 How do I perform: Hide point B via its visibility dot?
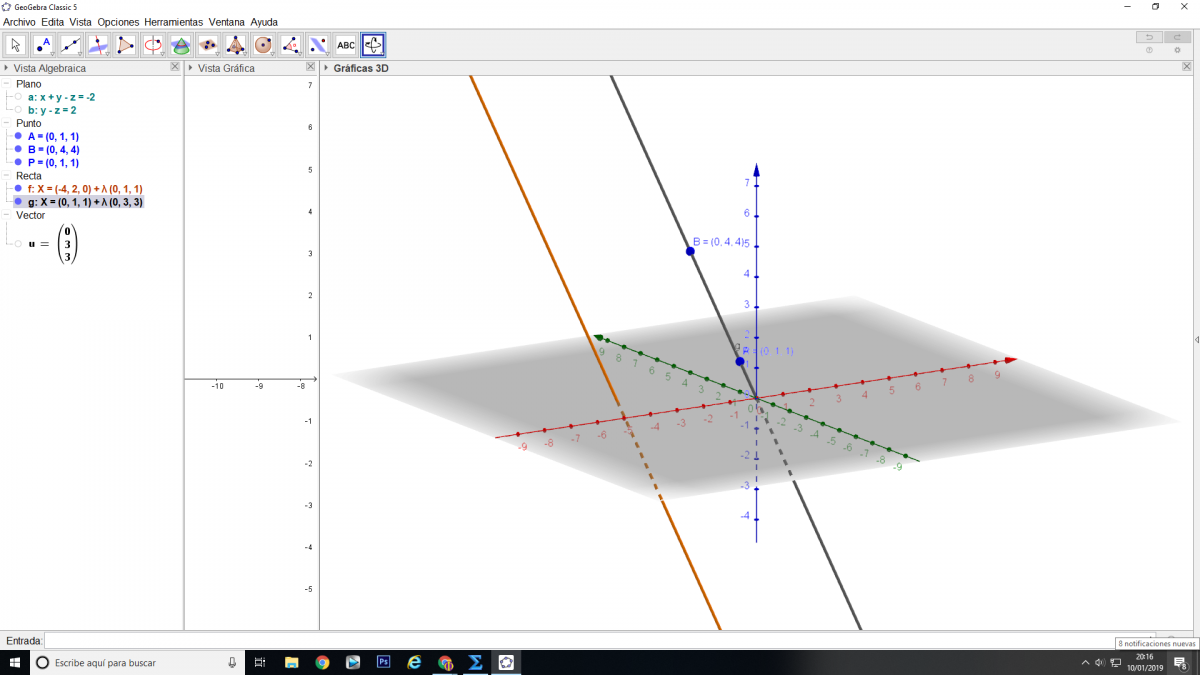pyautogui.click(x=18, y=149)
